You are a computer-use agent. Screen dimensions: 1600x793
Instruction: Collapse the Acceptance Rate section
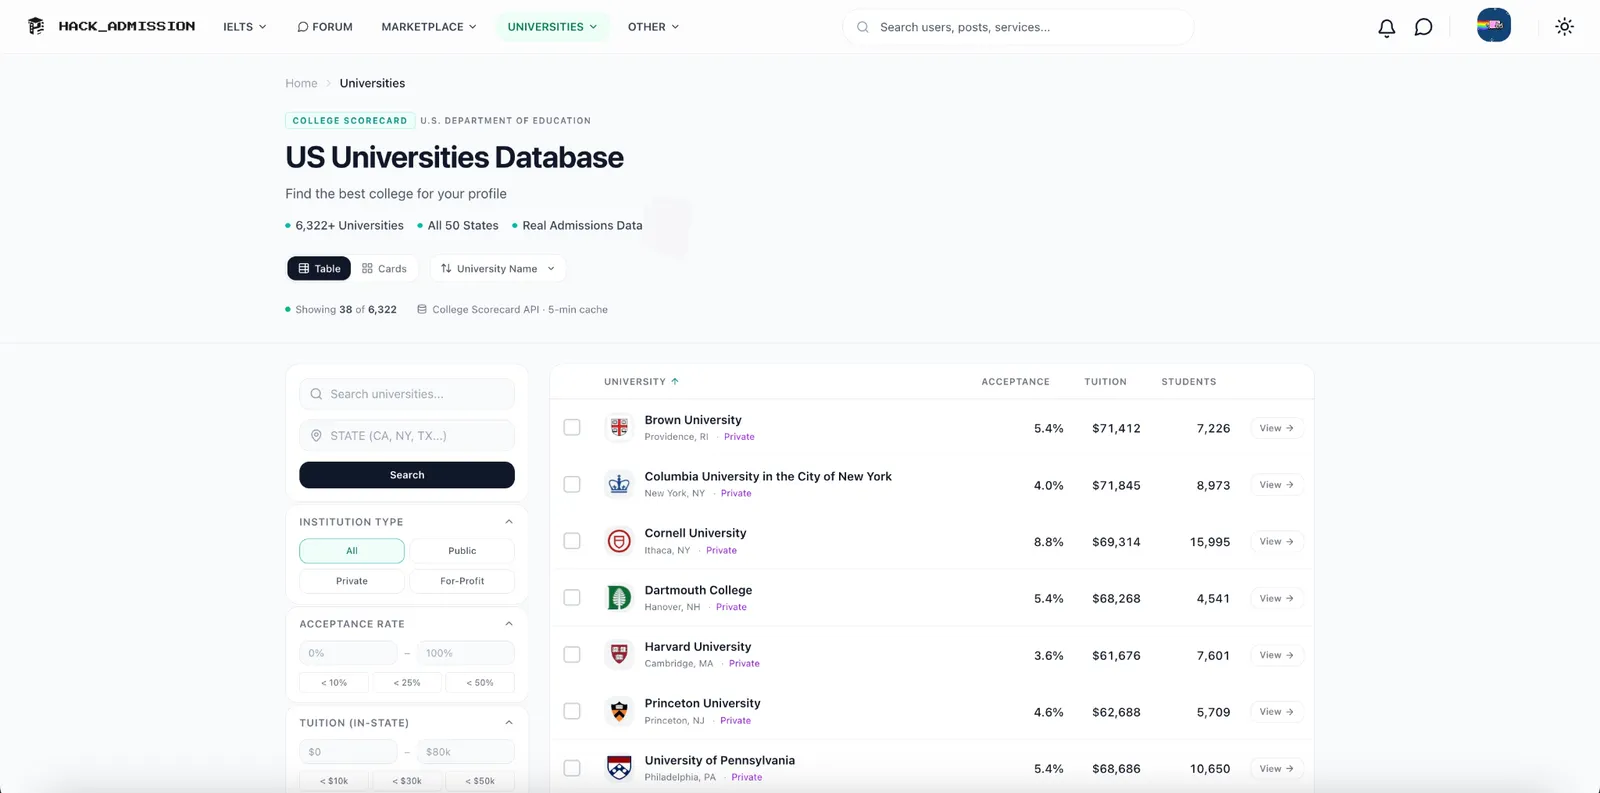(509, 624)
